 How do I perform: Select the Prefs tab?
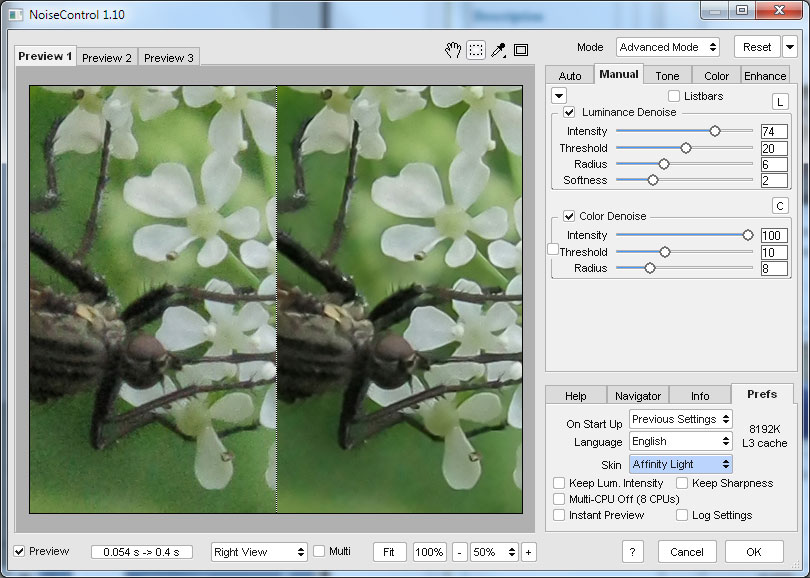tap(762, 394)
